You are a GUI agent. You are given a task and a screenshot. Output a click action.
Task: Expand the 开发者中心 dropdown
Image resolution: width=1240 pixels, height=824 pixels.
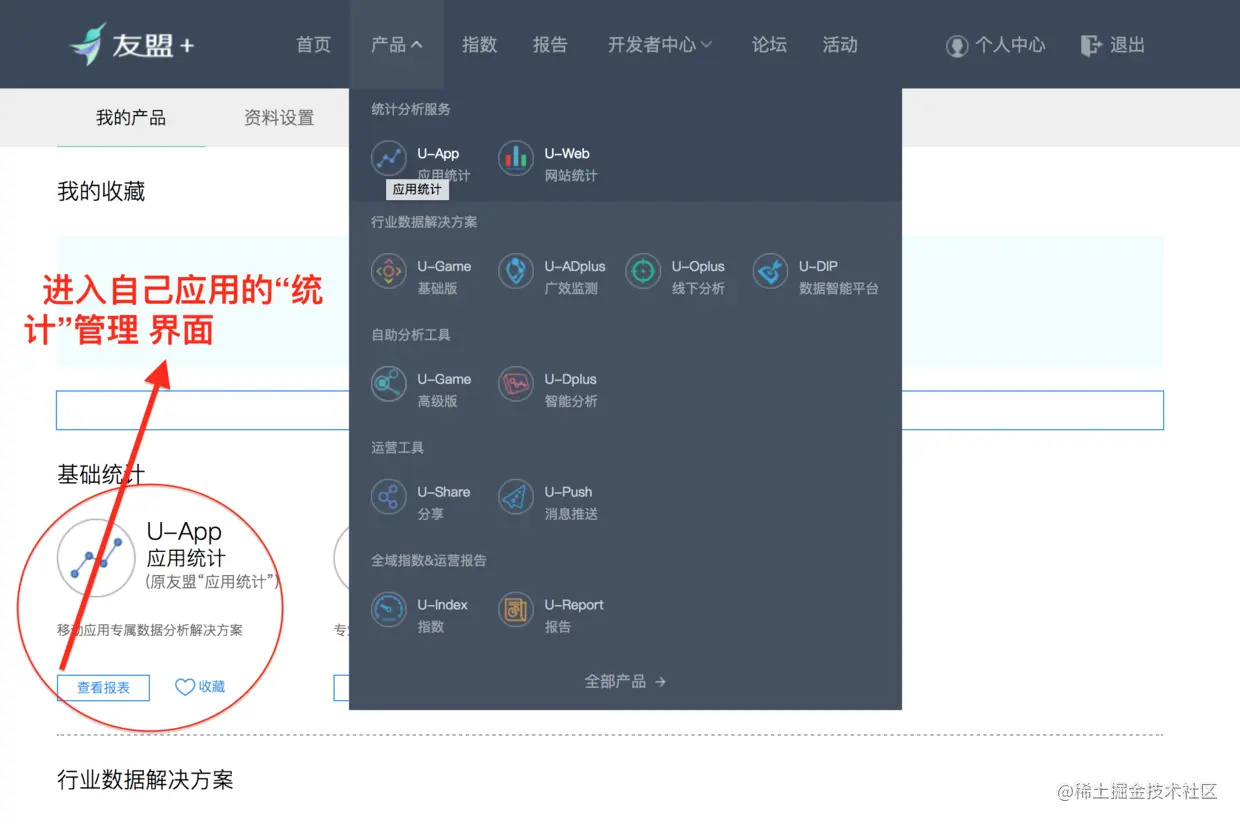[660, 44]
